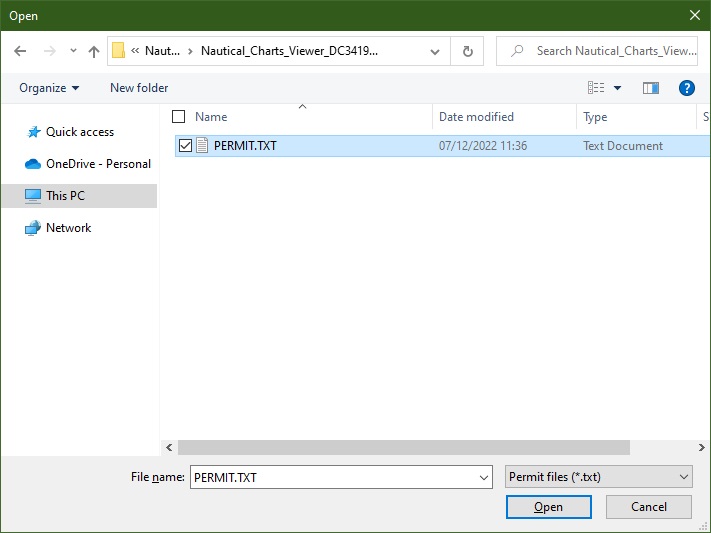
Task: Open the view options dropdown arrow
Action: 617,88
